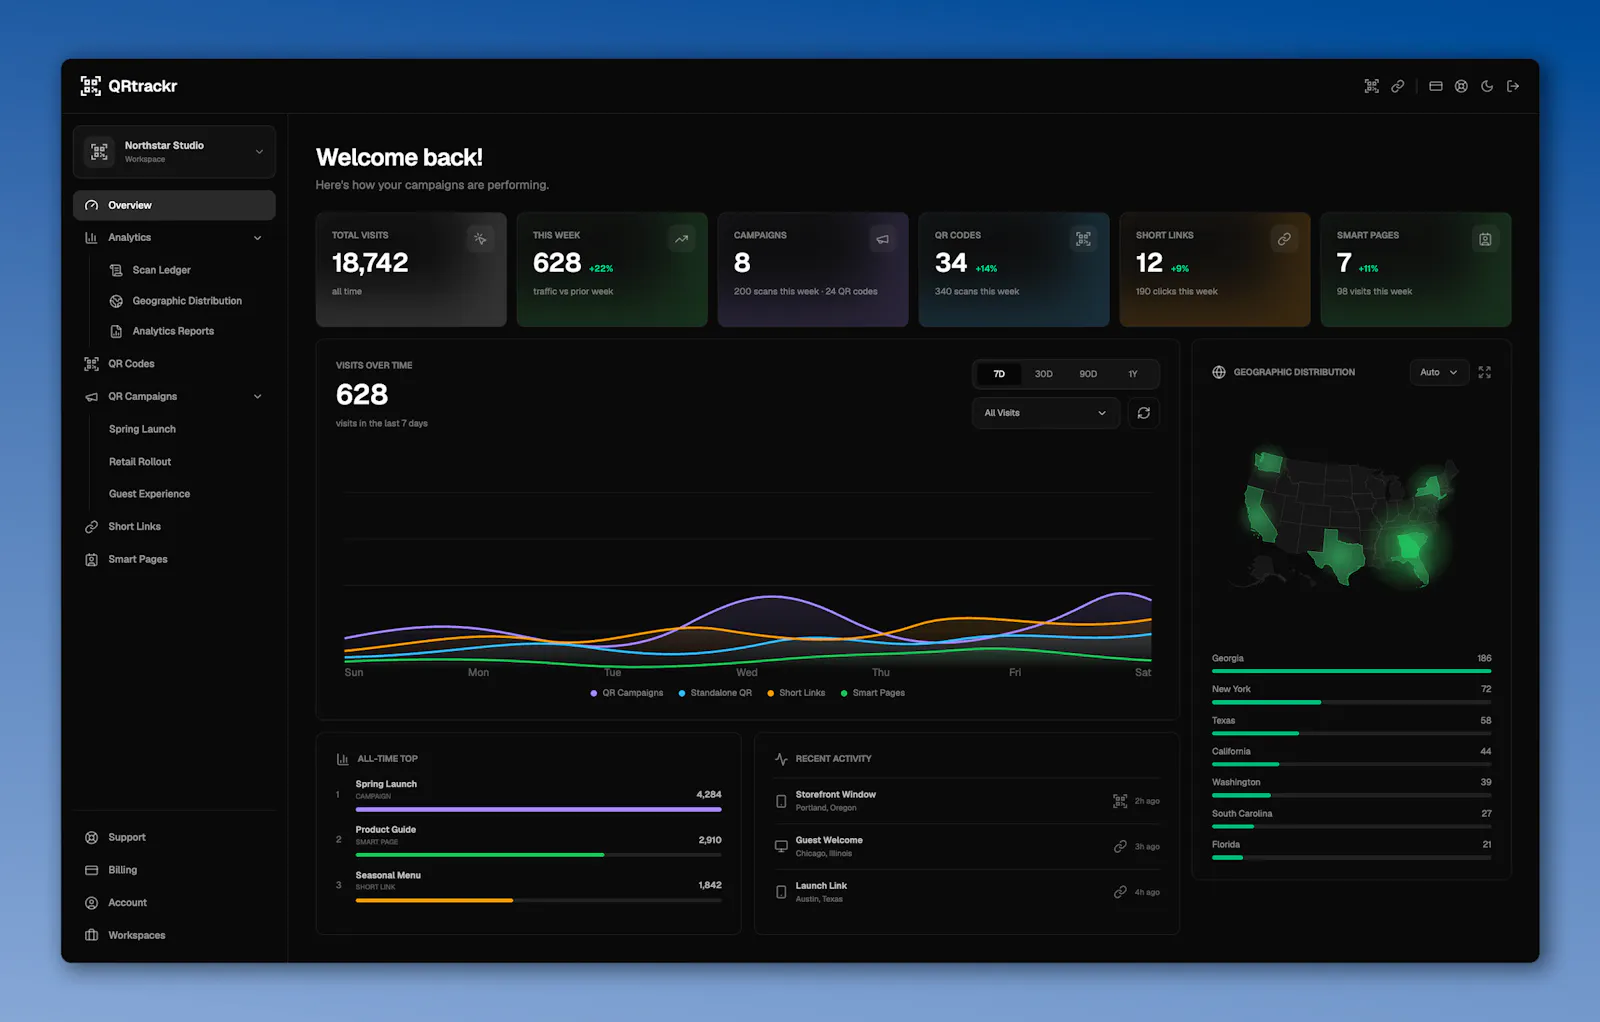Click the link icon on Guest Welcome row
The height and width of the screenshot is (1022, 1600).
(x=1120, y=847)
